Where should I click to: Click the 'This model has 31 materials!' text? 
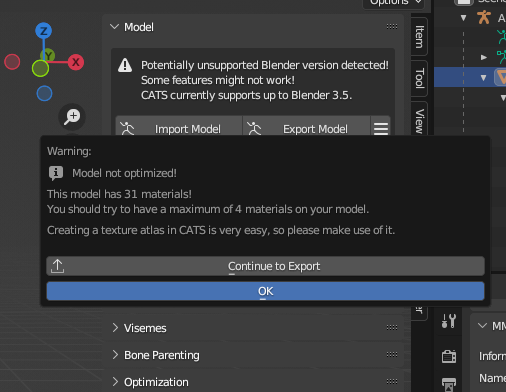[x=119, y=194]
